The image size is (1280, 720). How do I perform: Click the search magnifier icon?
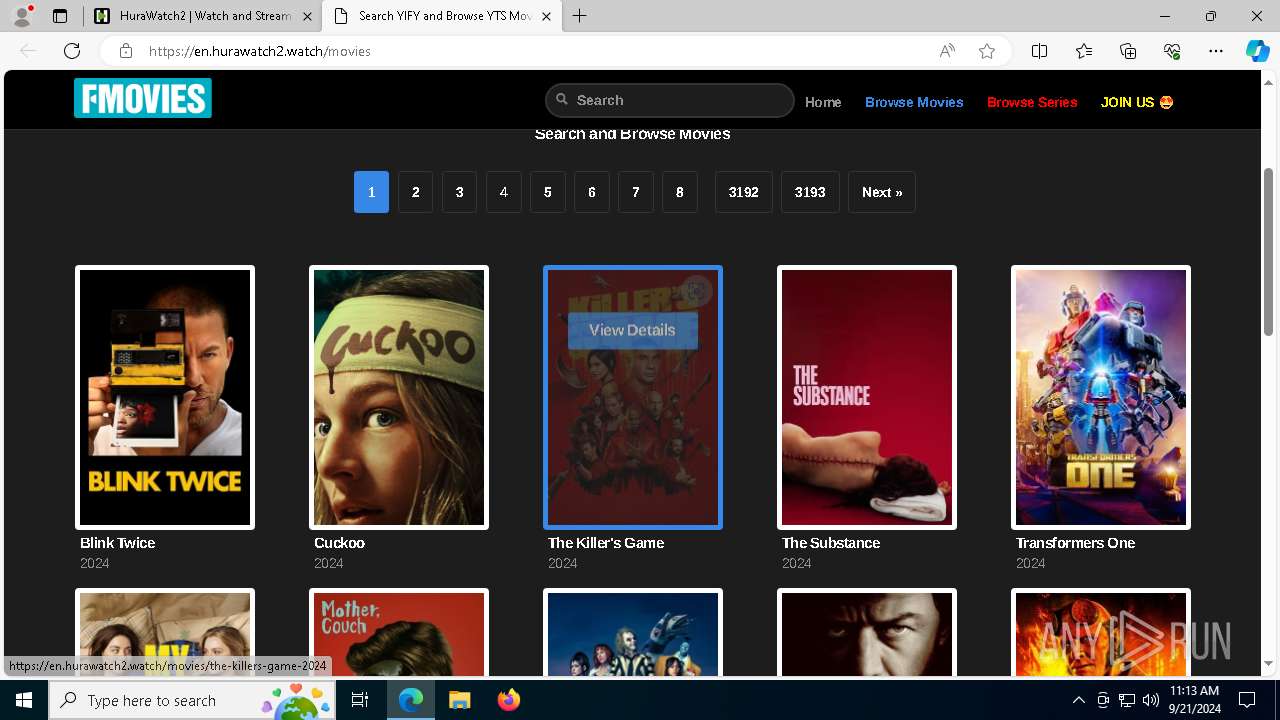pyautogui.click(x=563, y=100)
